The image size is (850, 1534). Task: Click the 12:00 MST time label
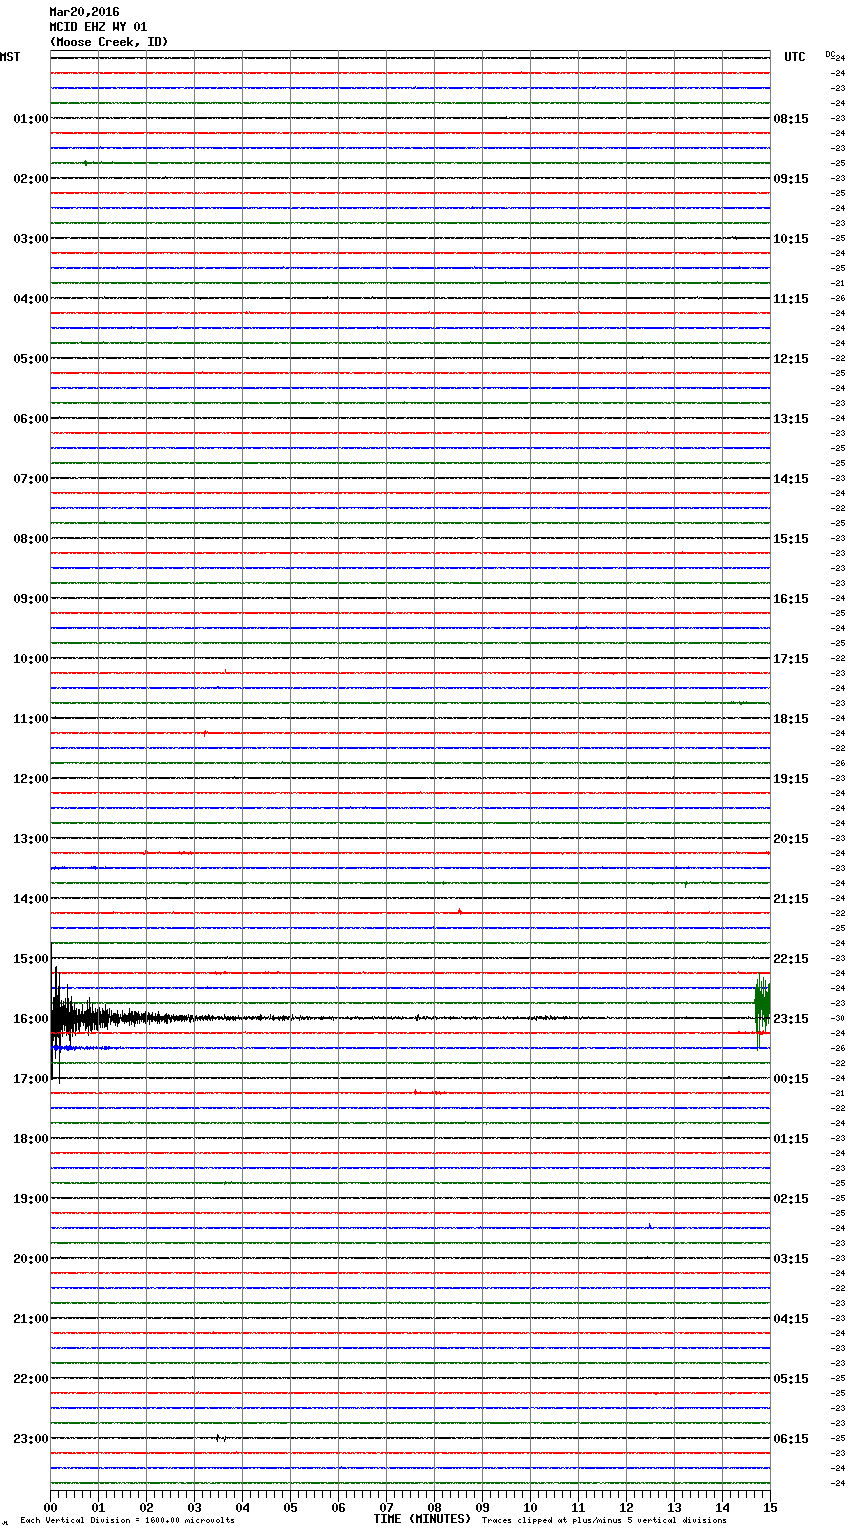pos(31,779)
